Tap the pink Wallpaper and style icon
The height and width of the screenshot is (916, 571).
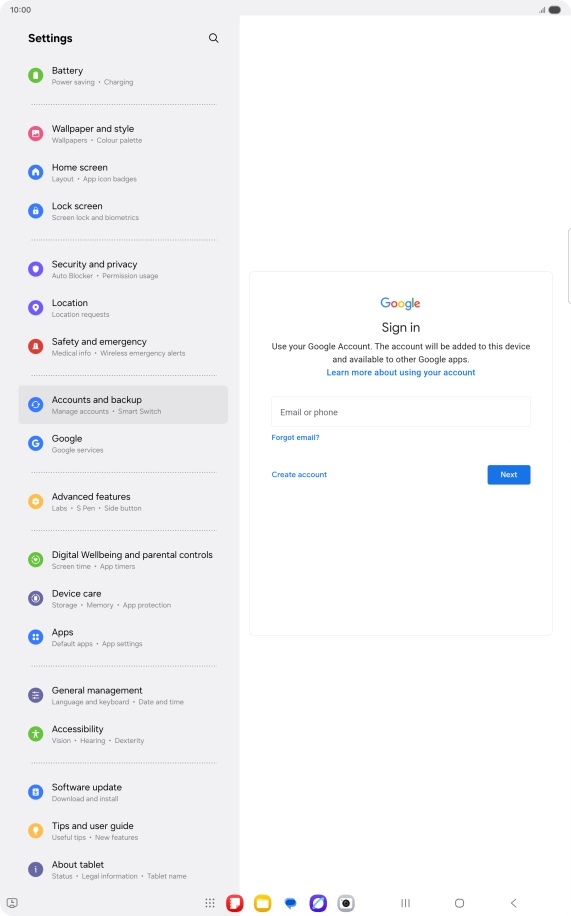(36, 134)
